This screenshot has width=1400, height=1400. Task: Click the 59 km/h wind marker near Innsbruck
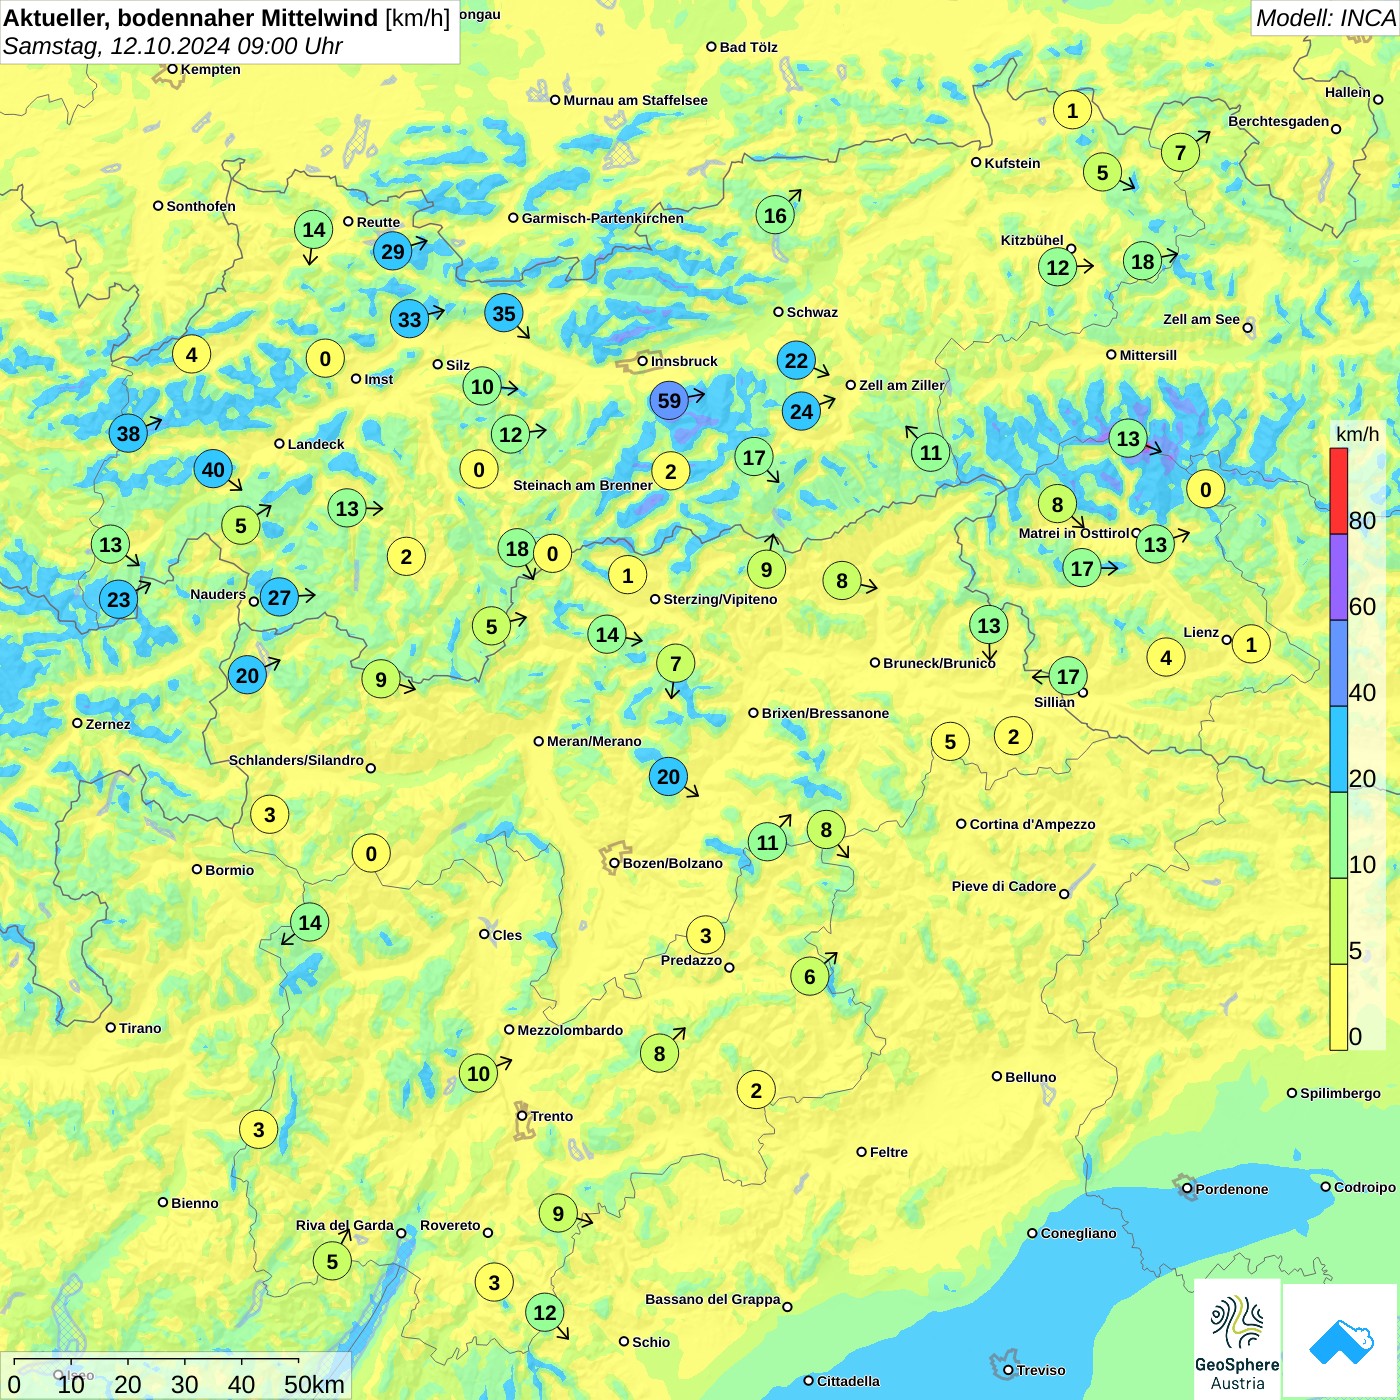click(669, 401)
